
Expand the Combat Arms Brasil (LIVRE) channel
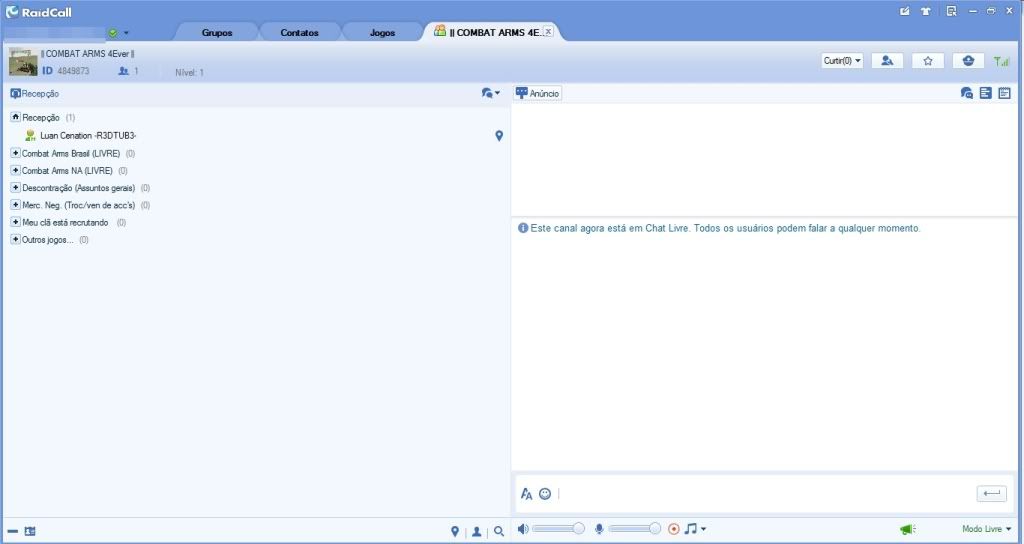click(x=15, y=153)
